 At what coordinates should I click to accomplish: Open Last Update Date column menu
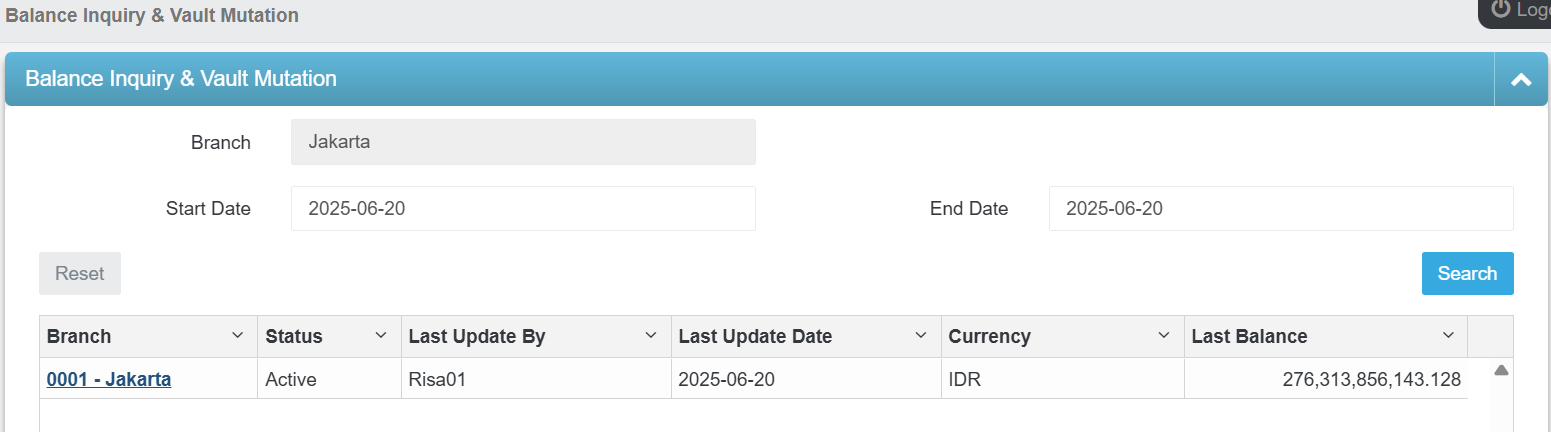click(920, 336)
